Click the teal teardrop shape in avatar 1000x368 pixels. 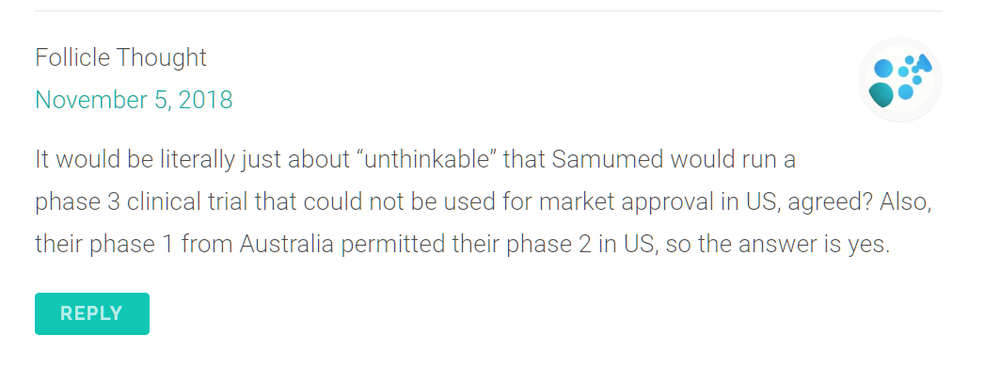tap(881, 94)
